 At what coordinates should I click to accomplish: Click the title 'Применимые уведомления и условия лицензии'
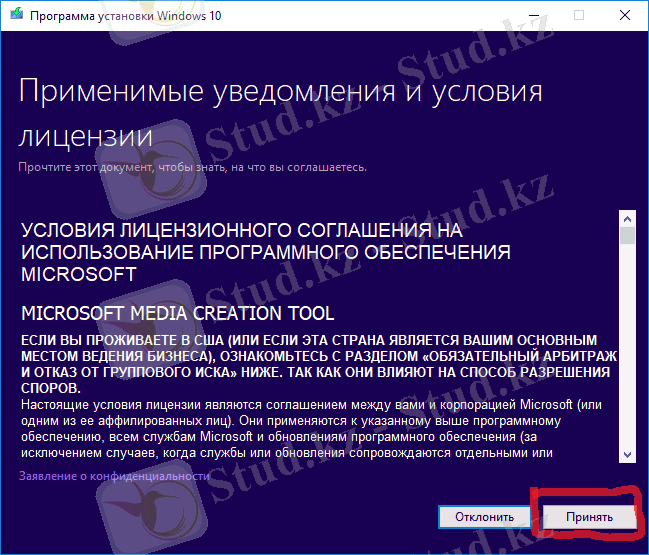[280, 113]
